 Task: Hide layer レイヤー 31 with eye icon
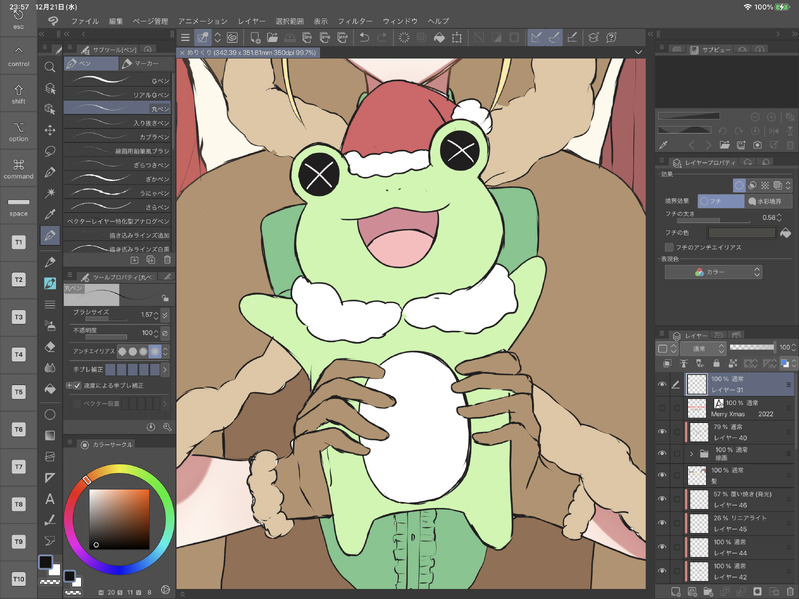[x=662, y=385]
